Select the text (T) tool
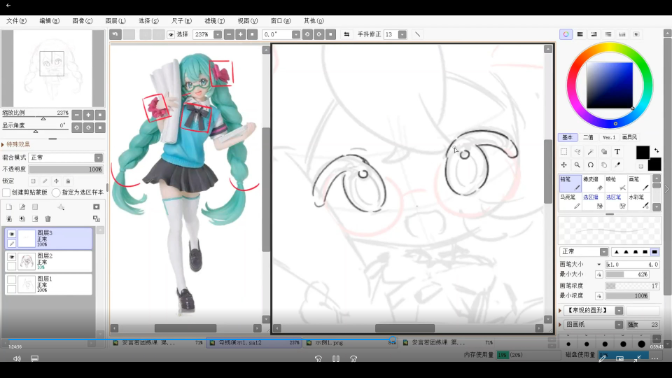672x379 pixels. point(617,152)
